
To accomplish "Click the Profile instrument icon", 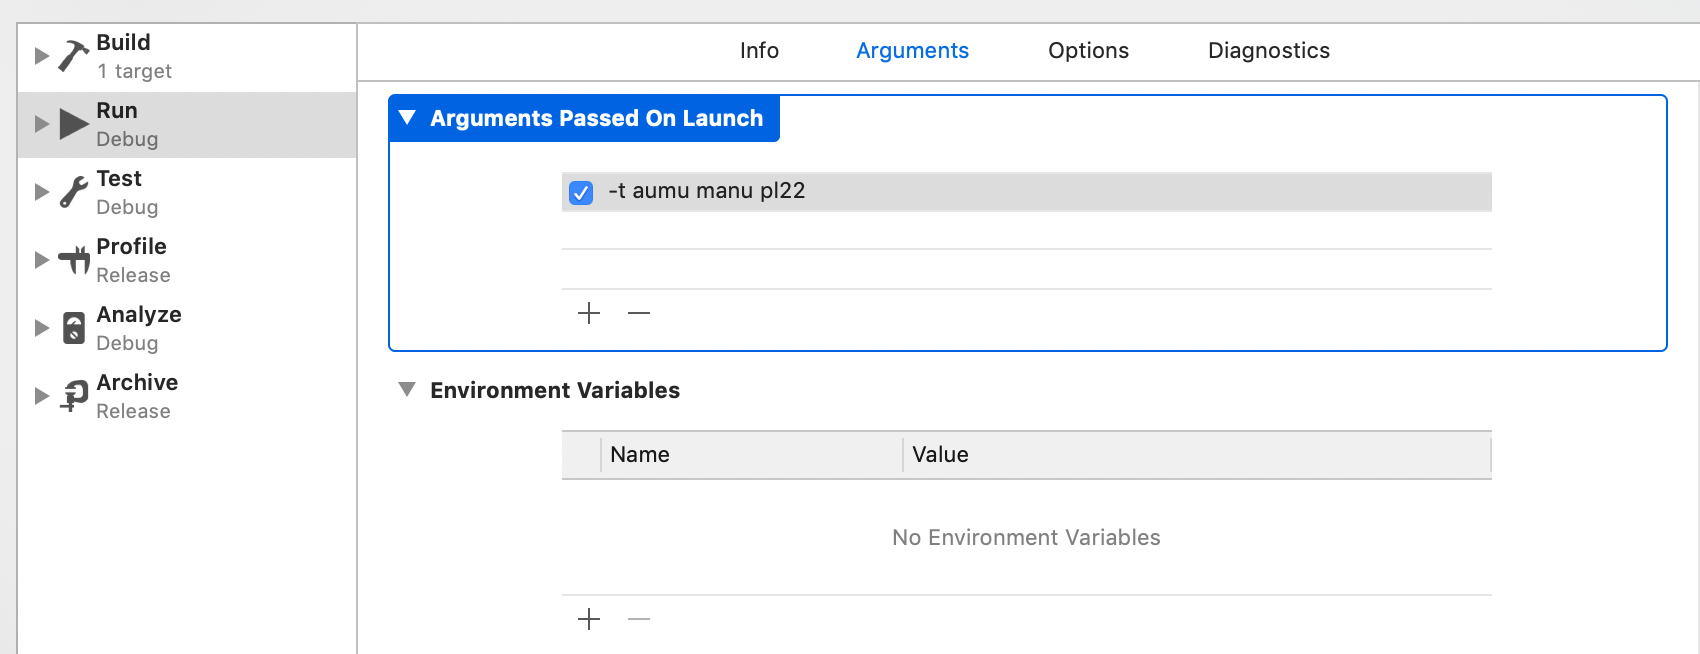I will pyautogui.click(x=74, y=260).
